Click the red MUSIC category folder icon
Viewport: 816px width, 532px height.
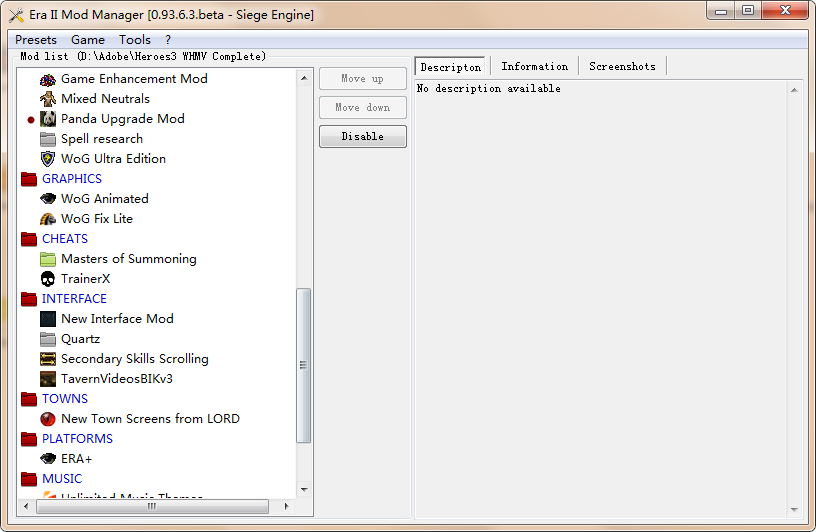29,479
